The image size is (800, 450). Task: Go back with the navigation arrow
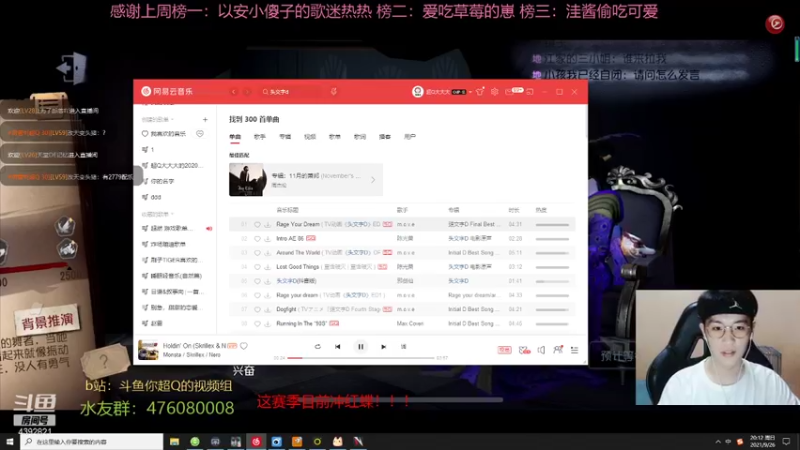pos(234,92)
